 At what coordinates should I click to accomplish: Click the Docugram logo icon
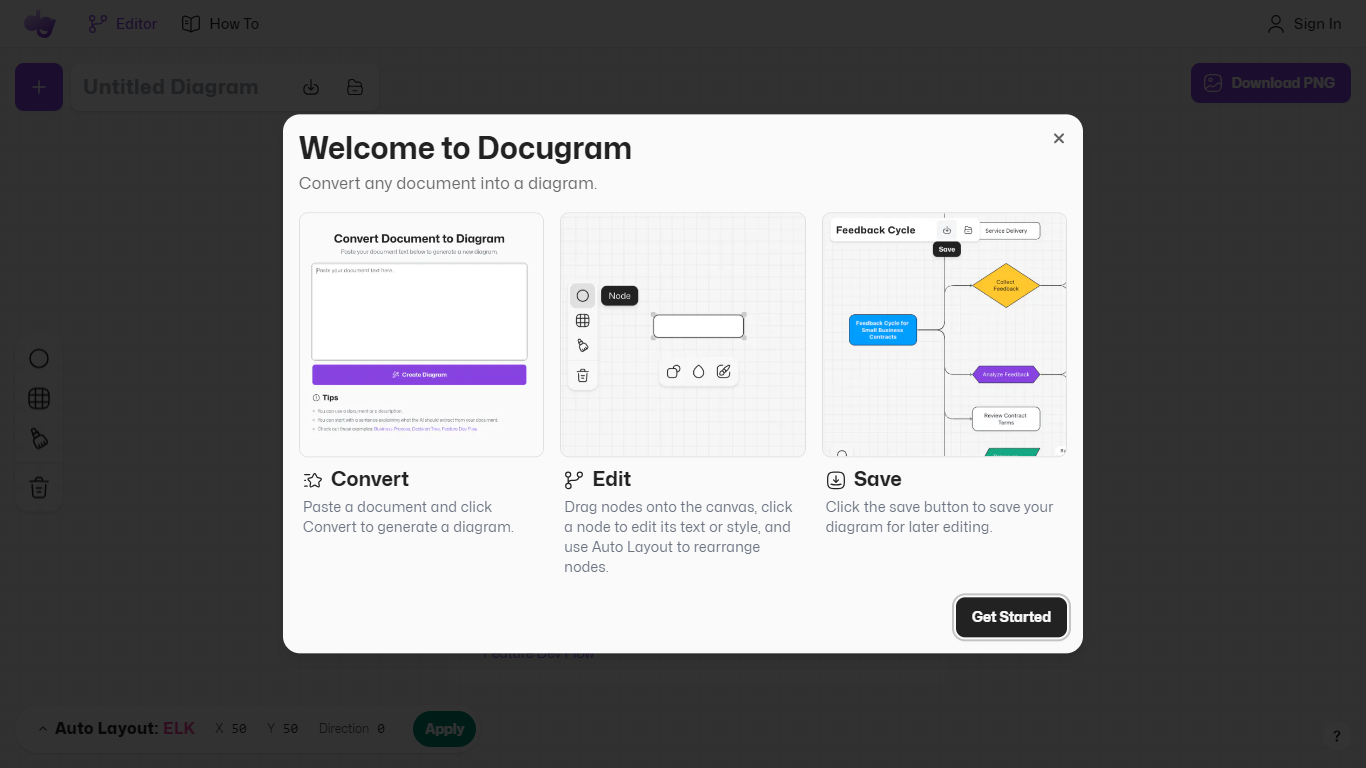[x=40, y=23]
